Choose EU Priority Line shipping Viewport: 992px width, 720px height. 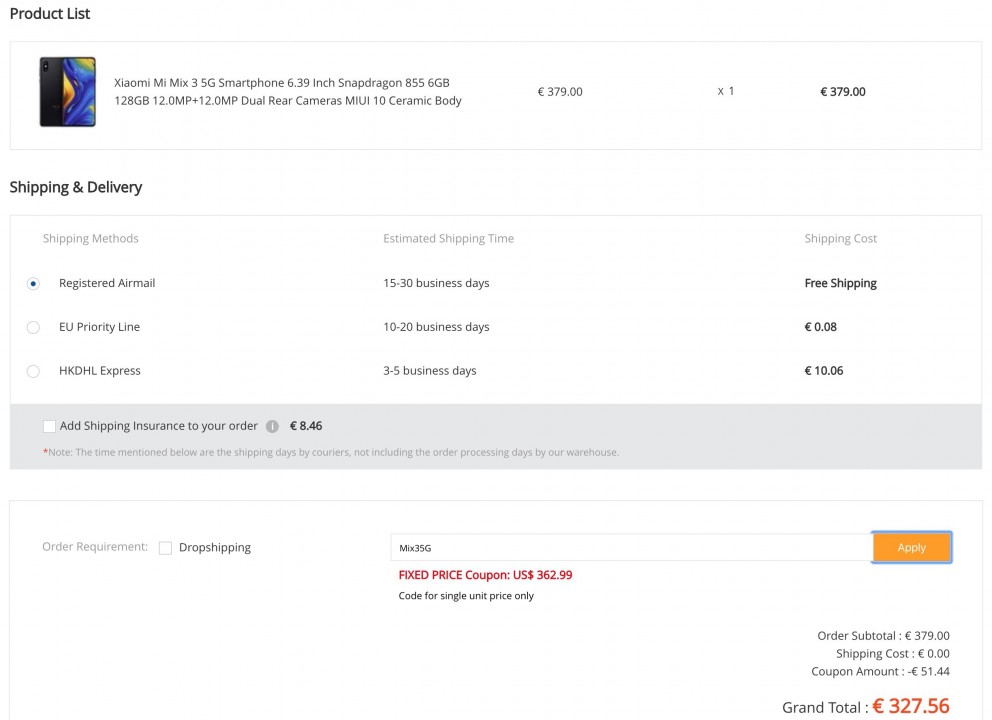(34, 327)
